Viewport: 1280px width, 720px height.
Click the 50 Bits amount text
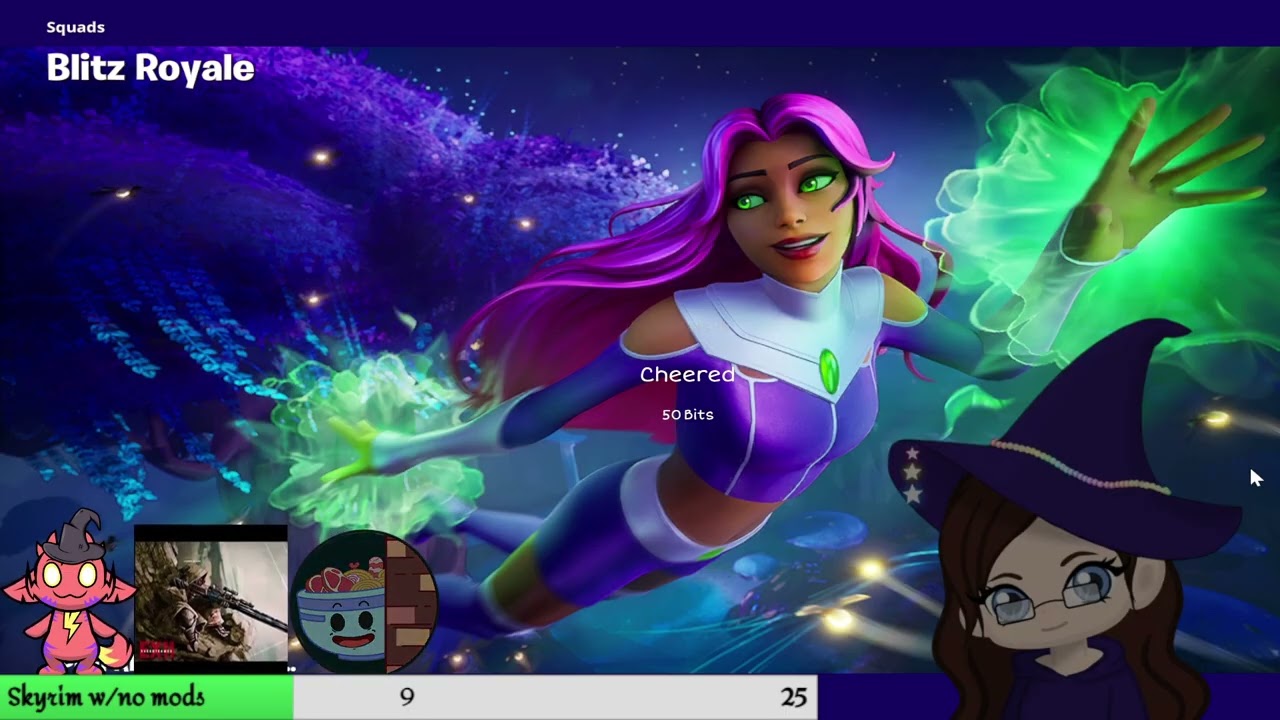click(687, 414)
